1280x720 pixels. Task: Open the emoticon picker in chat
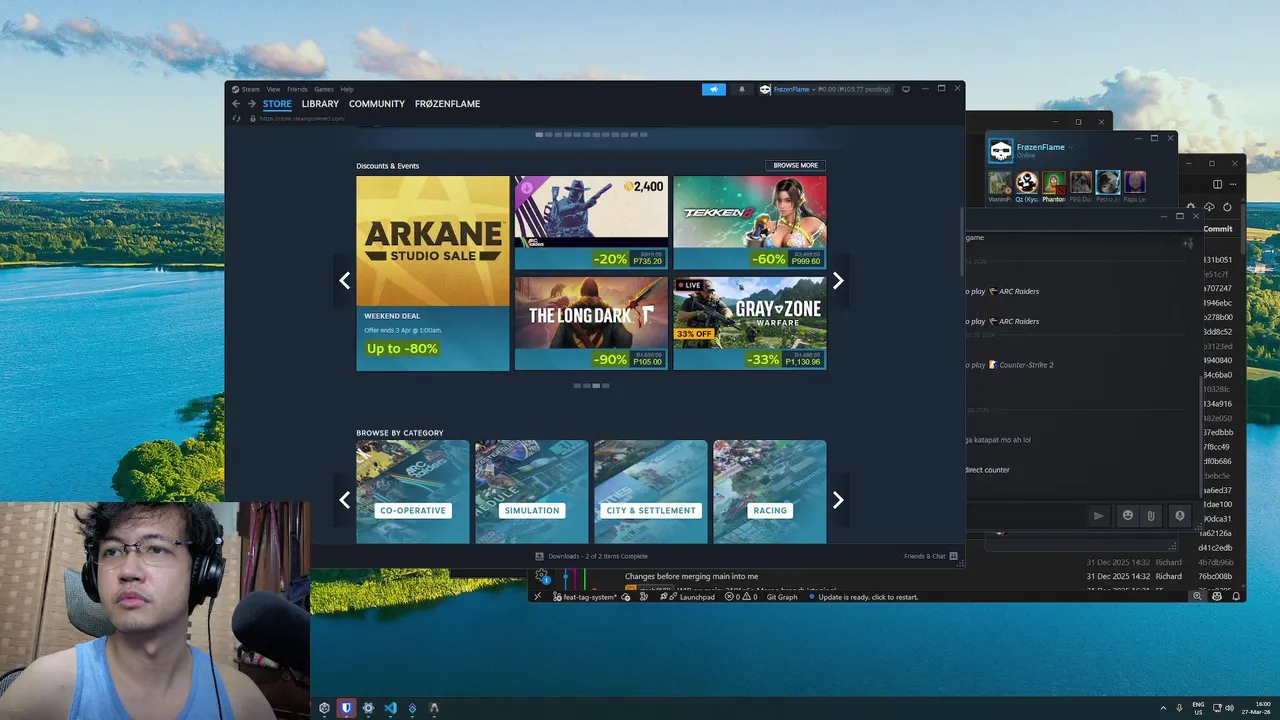[1128, 515]
